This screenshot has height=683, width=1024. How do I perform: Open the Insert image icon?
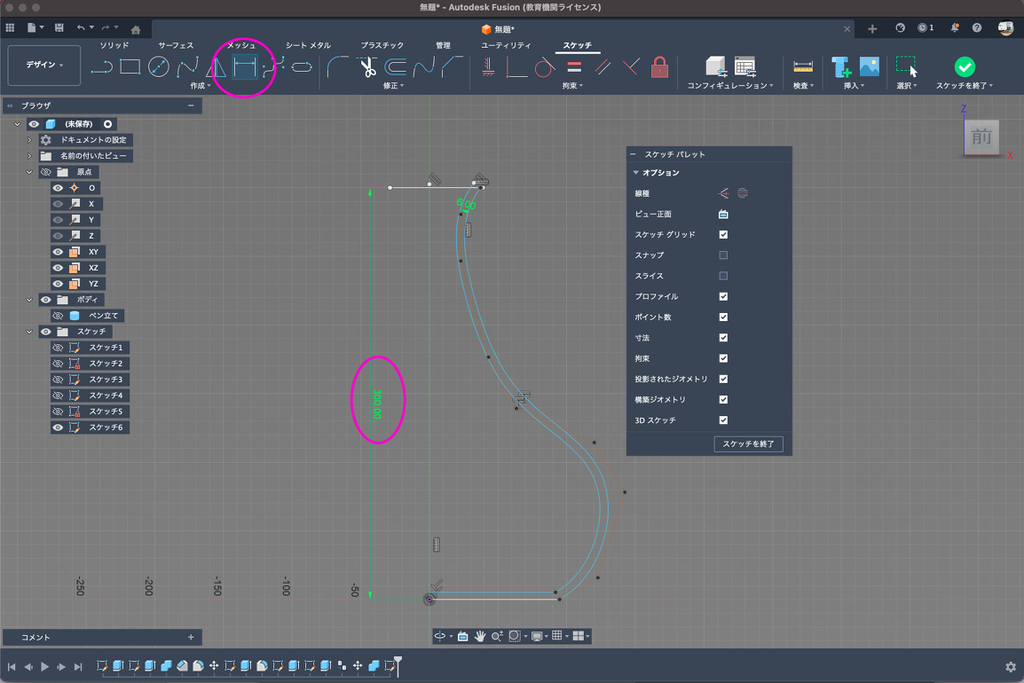[869, 67]
